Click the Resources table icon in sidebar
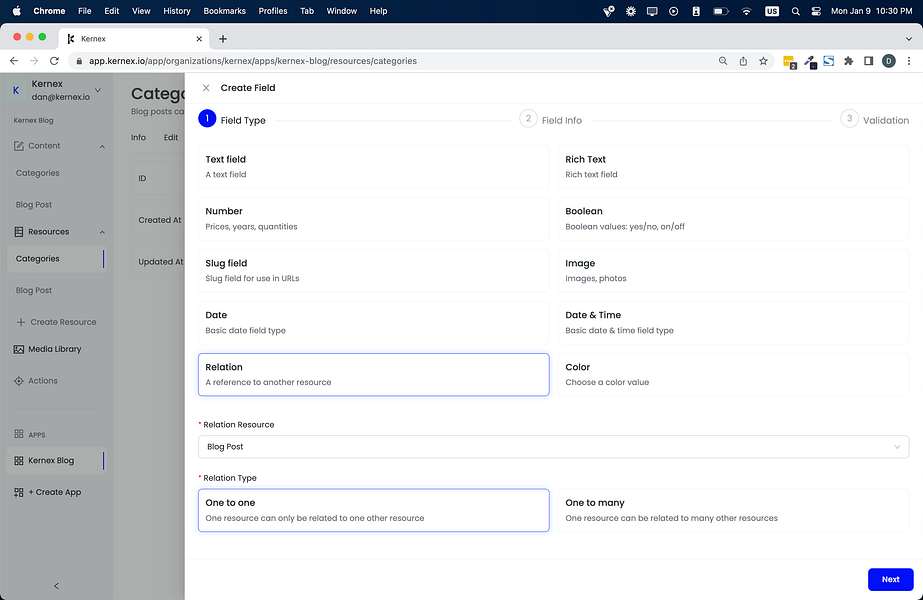Image resolution: width=923 pixels, height=600 pixels. click(19, 231)
